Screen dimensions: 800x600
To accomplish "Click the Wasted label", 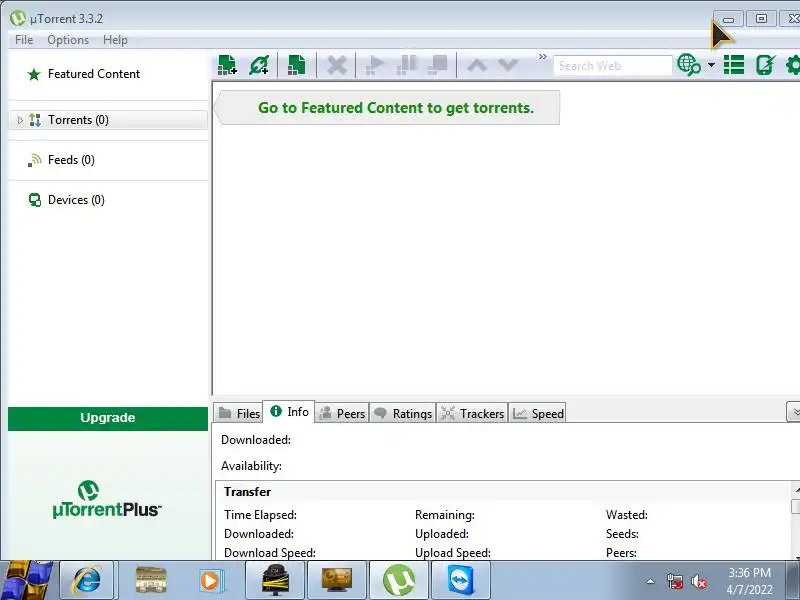I will 627,515.
